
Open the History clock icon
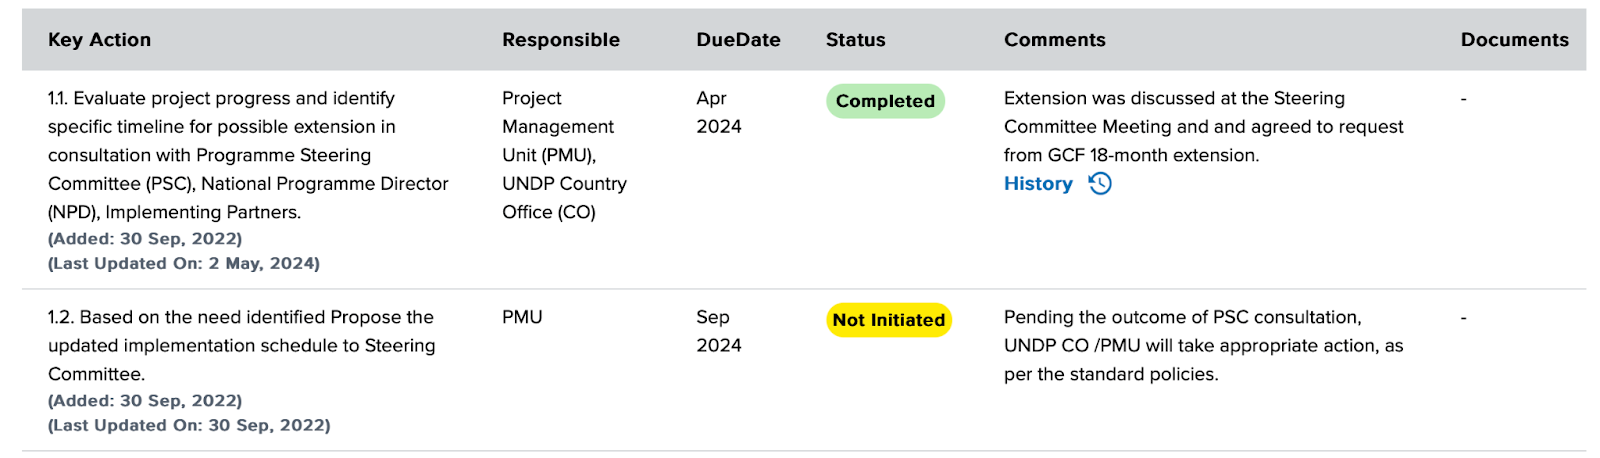tap(1100, 183)
